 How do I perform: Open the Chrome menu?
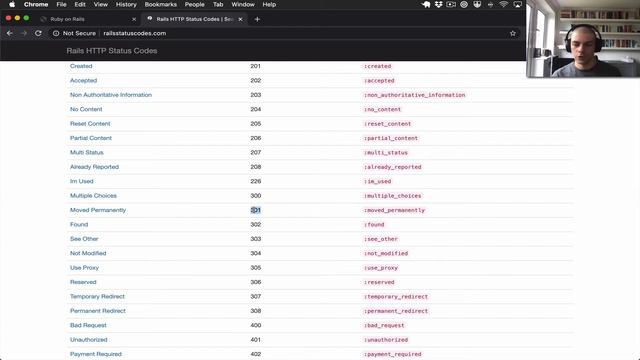tap(36, 4)
